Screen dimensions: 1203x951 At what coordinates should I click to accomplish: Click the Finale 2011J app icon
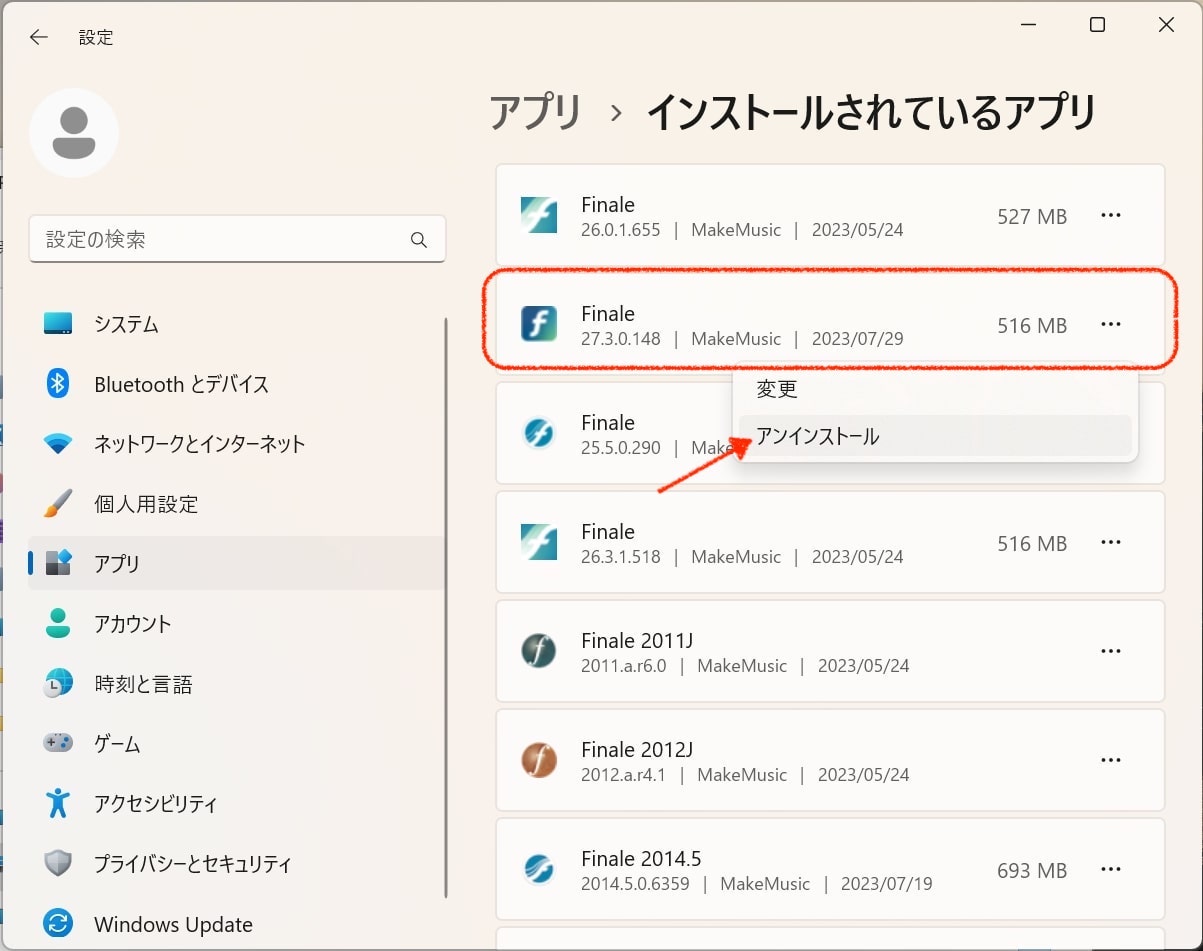pos(539,652)
